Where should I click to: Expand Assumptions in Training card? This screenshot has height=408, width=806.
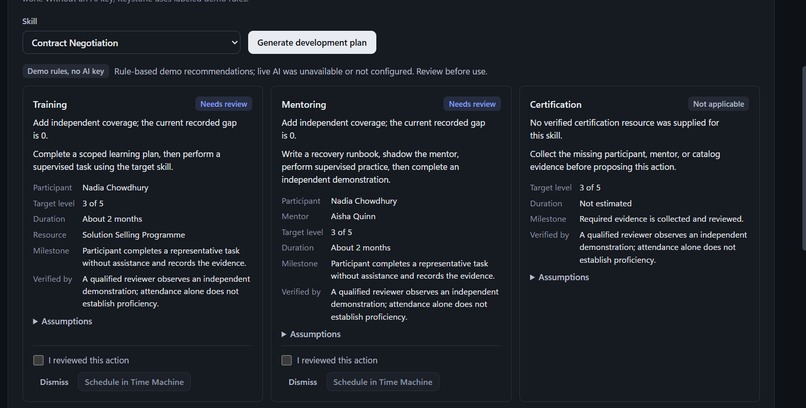pos(63,321)
